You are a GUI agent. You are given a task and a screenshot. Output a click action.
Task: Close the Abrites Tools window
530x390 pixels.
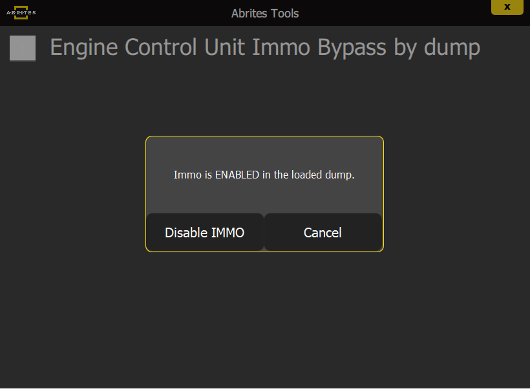[507, 7]
